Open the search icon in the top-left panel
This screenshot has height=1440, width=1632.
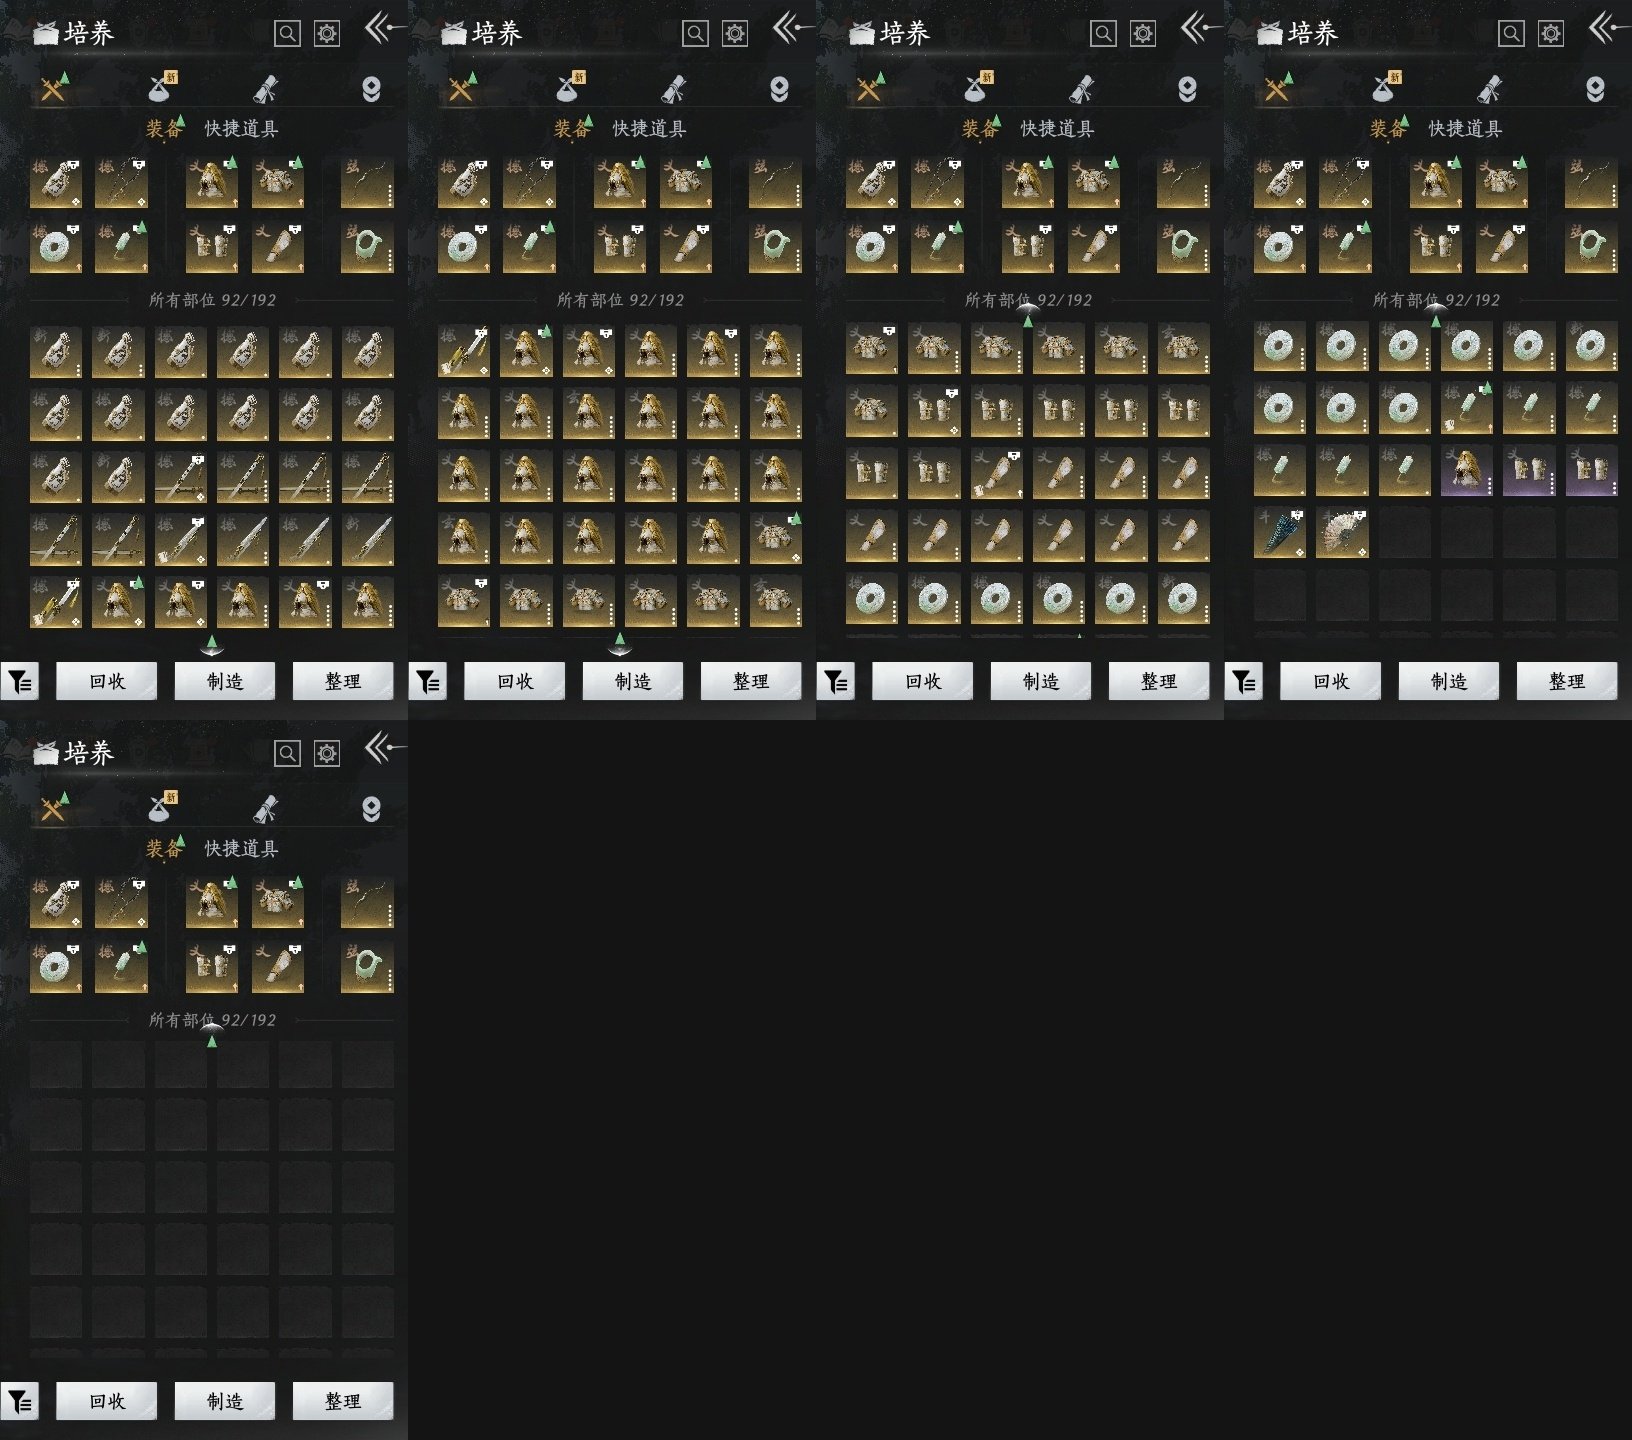(x=287, y=34)
